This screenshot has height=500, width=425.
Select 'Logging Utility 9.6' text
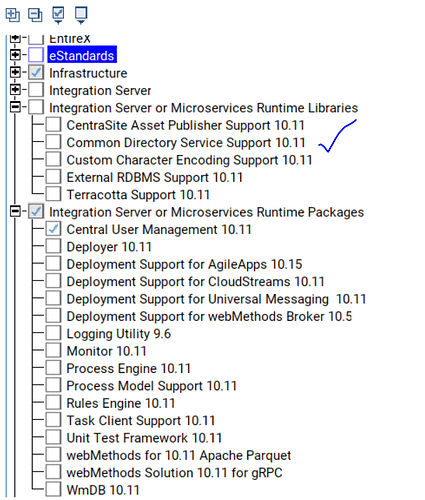[x=119, y=334]
